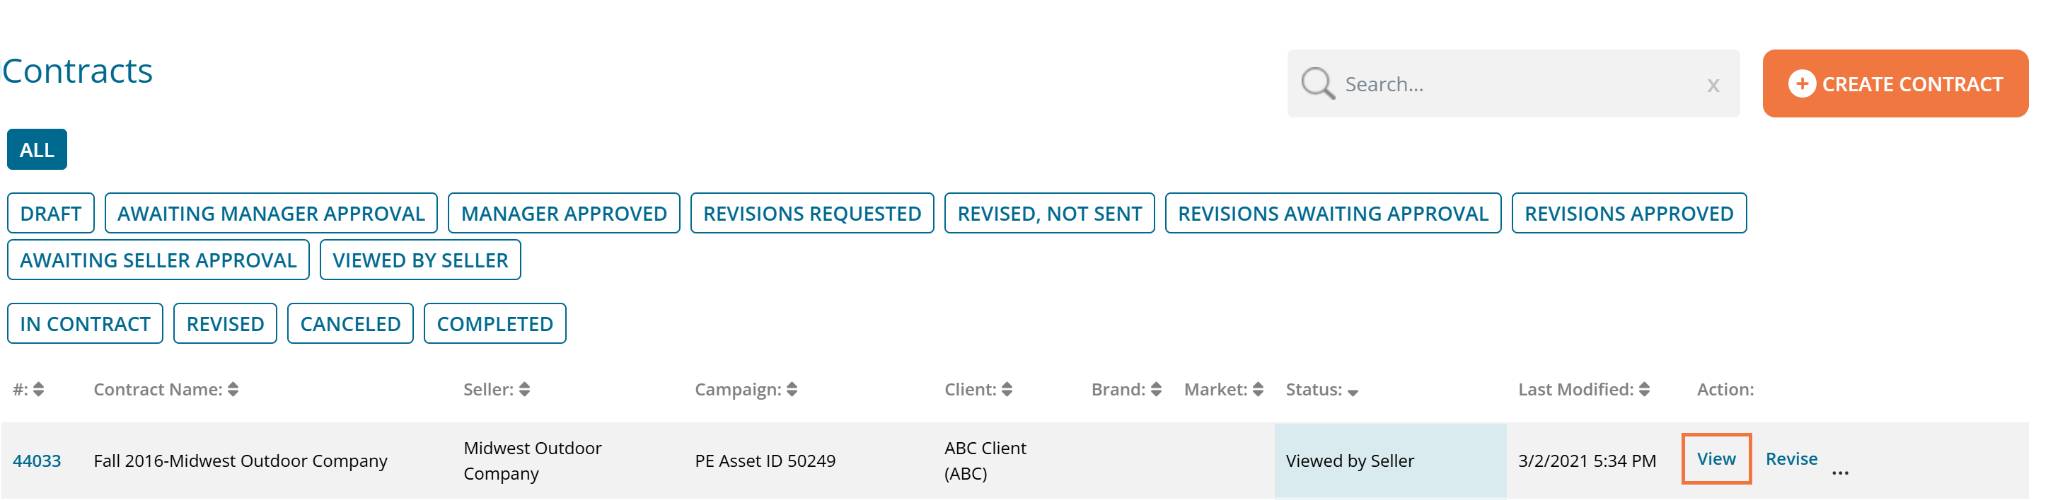Screen dimensions: 2048x500
Task: Select the ALL filter tab
Action: (x=37, y=150)
